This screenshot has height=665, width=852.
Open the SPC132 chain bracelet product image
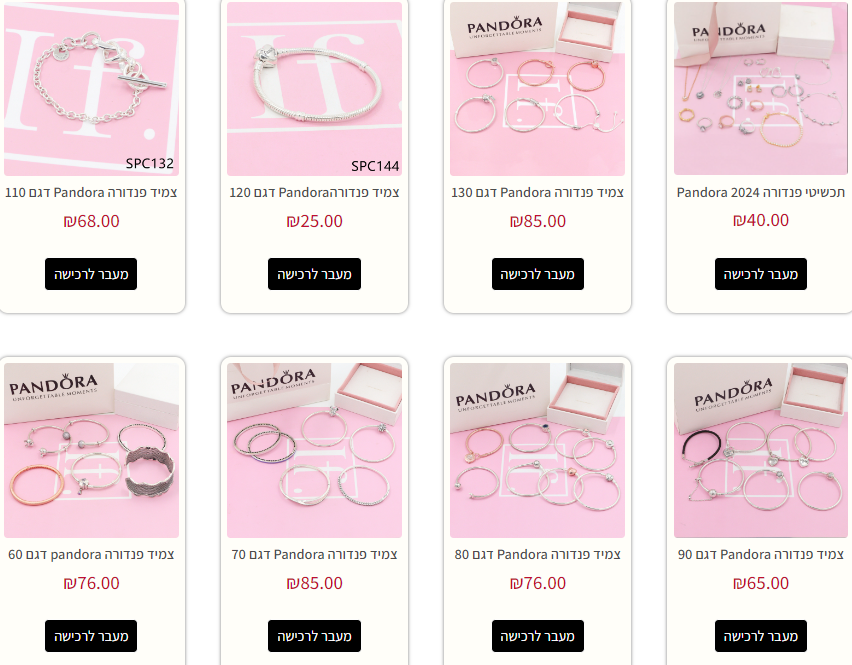pyautogui.click(x=91, y=89)
